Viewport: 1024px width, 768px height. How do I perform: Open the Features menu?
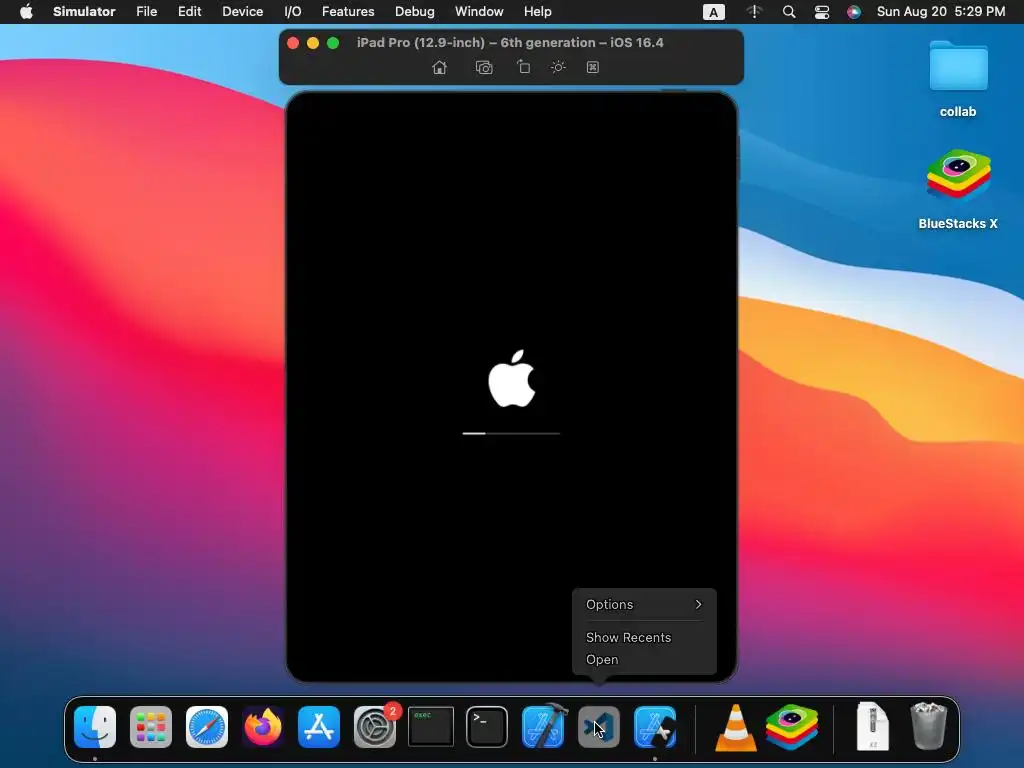[x=348, y=12]
